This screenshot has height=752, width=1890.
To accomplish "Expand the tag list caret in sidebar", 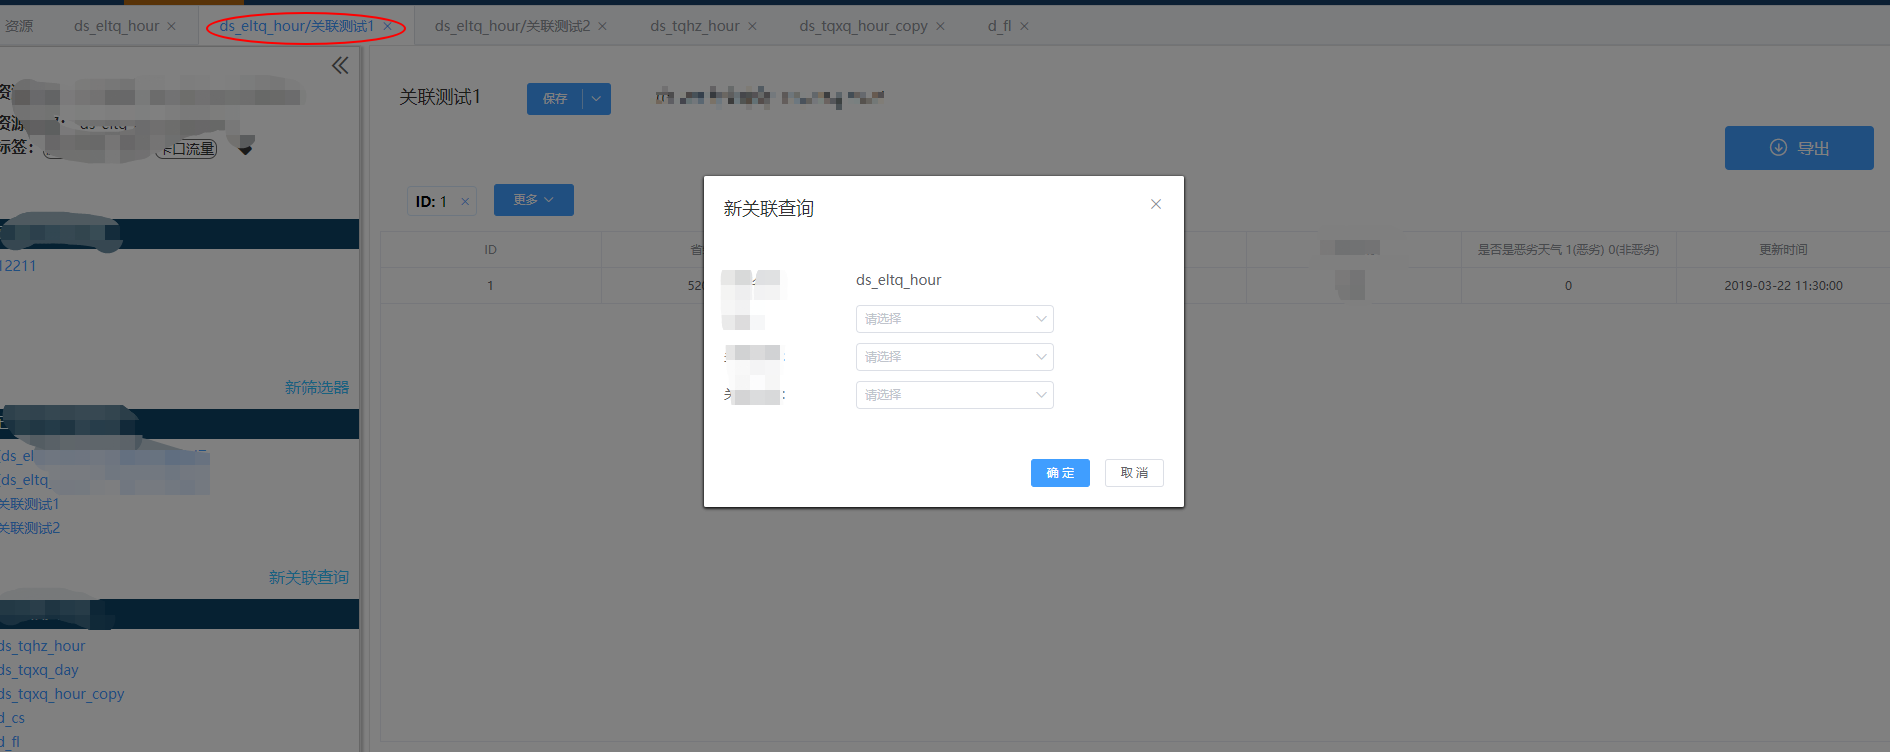I will [245, 150].
